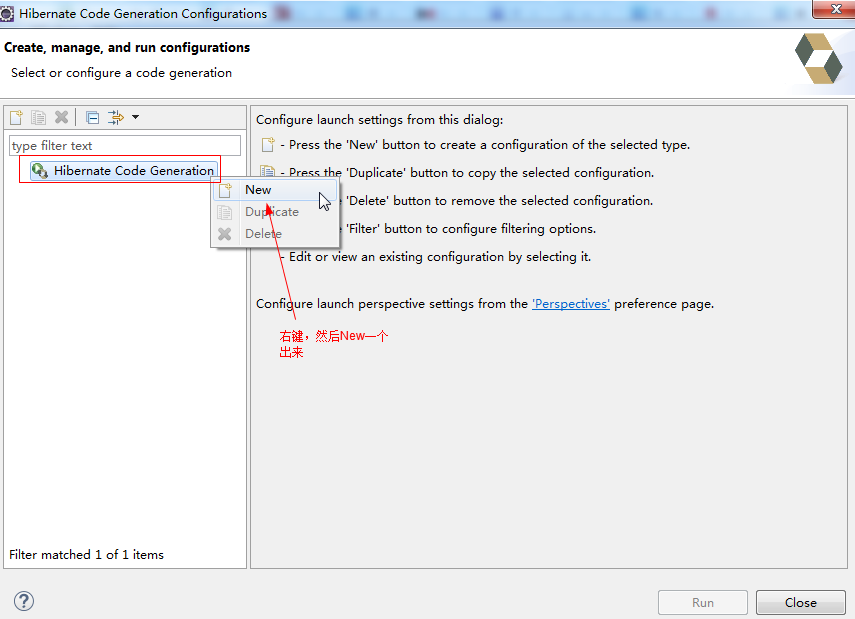
Task: Click the Hibernate Code Generation item icon
Action: point(39,171)
